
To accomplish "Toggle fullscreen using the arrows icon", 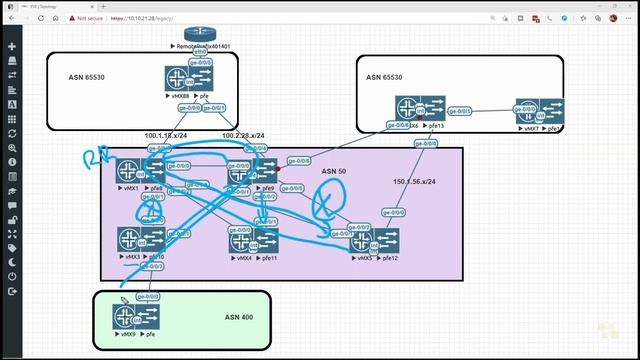I will [12, 234].
